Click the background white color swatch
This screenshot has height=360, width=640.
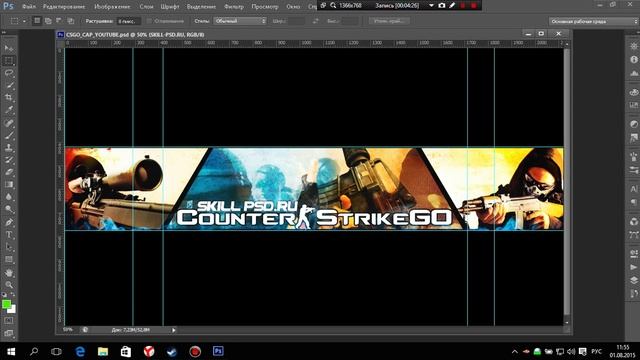(13, 310)
